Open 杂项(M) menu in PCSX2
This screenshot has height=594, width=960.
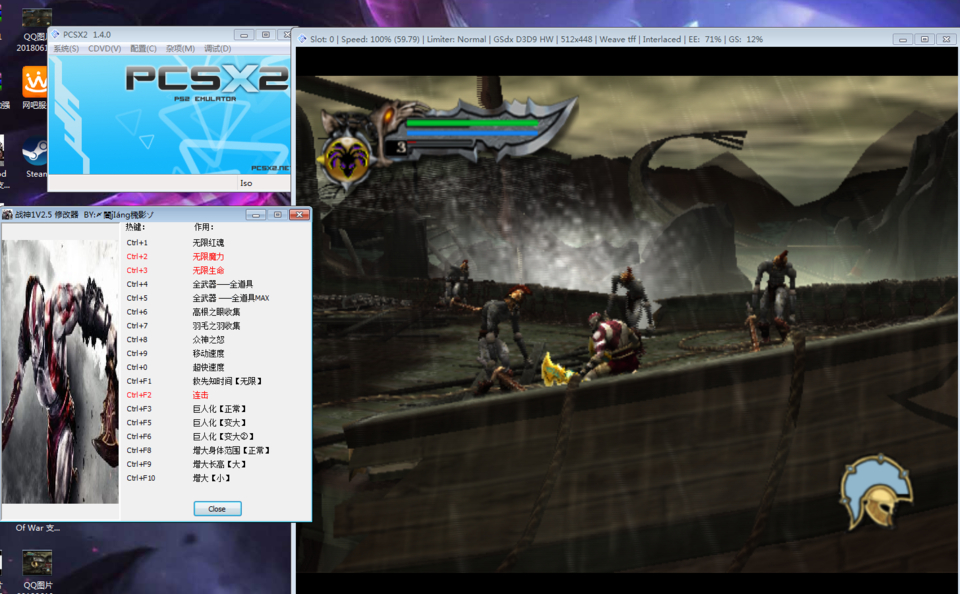click(x=180, y=48)
